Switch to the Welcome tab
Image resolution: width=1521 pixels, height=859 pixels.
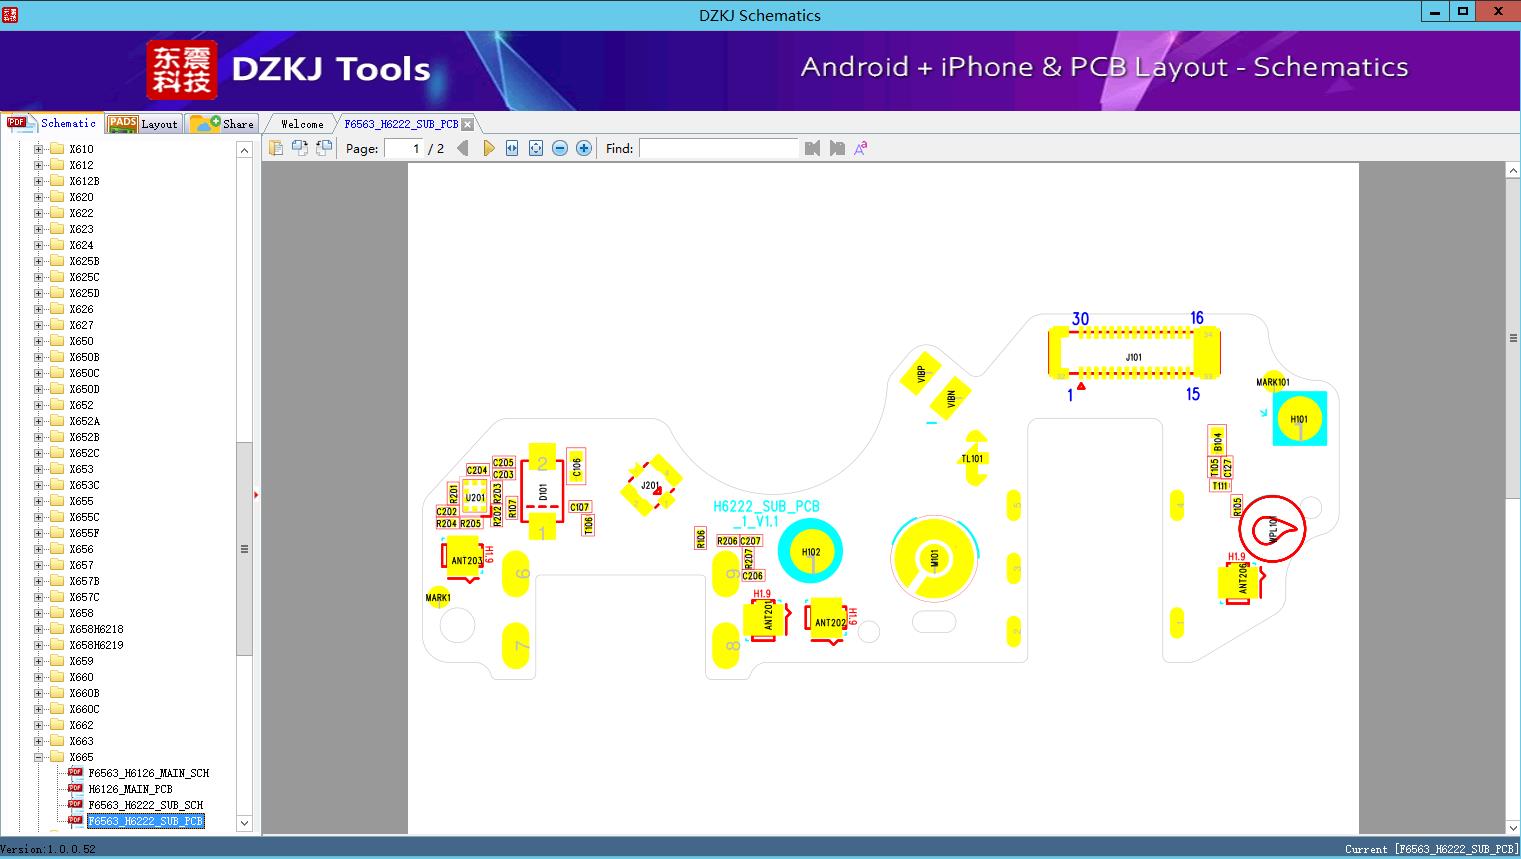coord(302,124)
